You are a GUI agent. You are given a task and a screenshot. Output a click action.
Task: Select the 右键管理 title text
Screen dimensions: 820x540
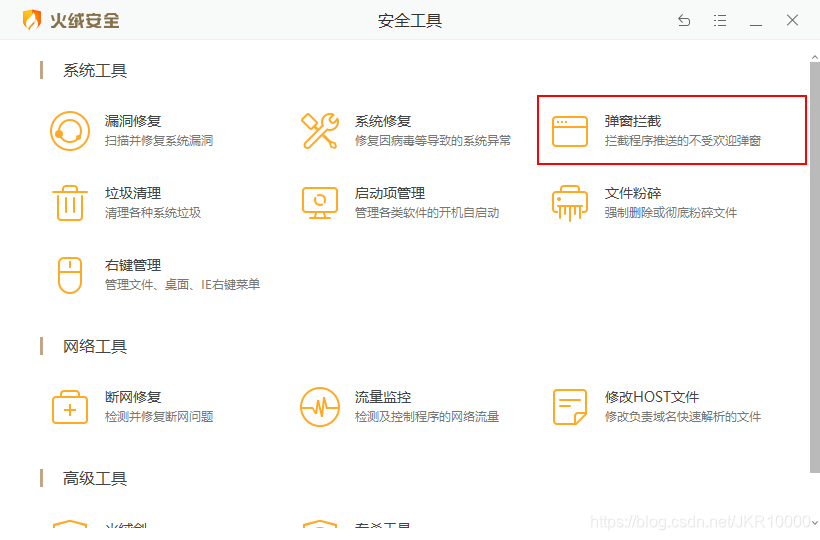[x=133, y=266]
